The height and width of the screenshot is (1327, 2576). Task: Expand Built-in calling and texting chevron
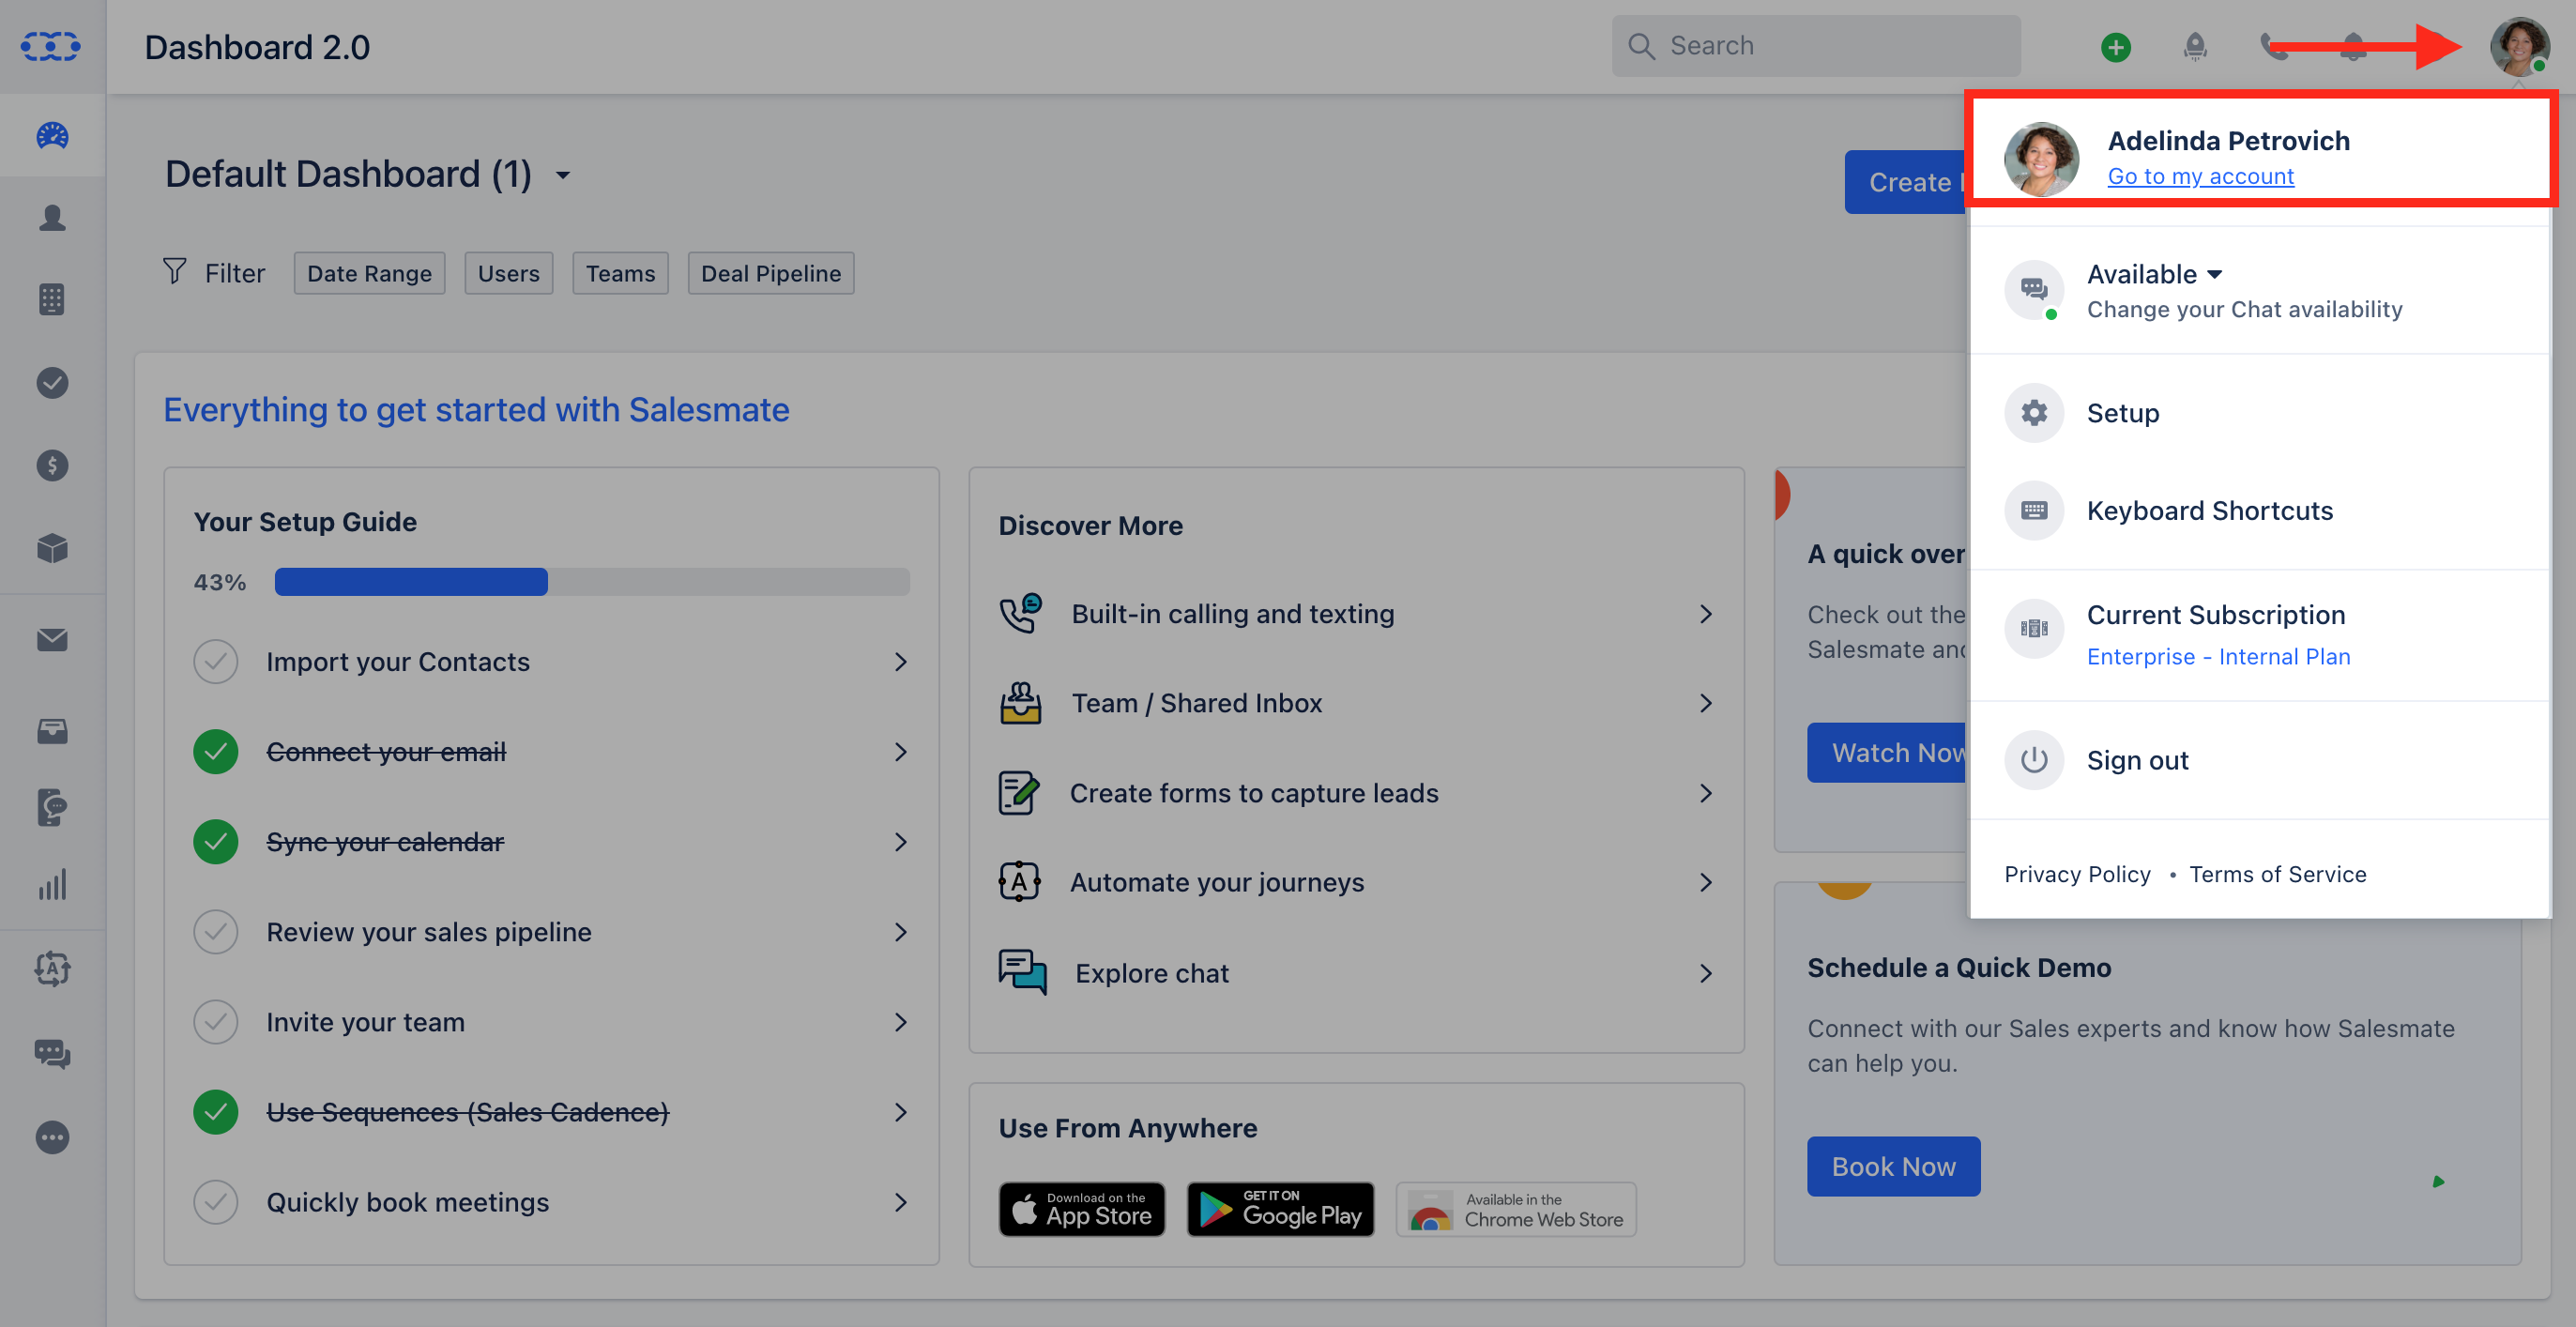(1706, 613)
